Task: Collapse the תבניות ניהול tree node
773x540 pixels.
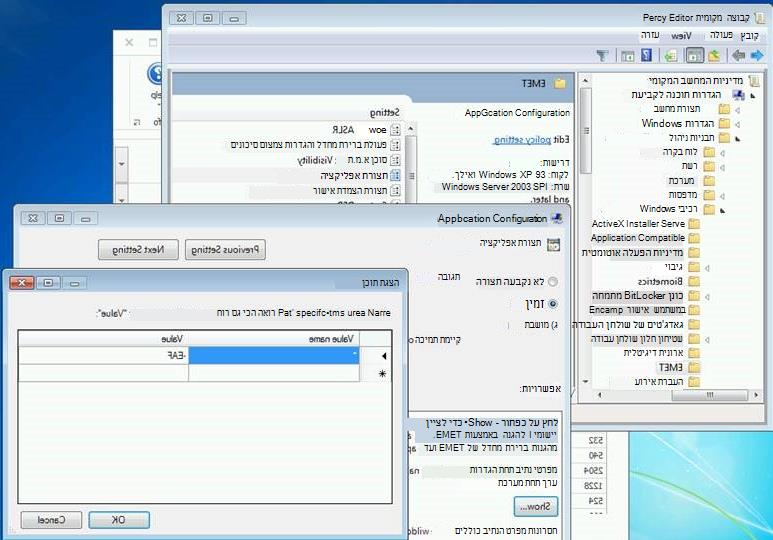Action: point(738,139)
